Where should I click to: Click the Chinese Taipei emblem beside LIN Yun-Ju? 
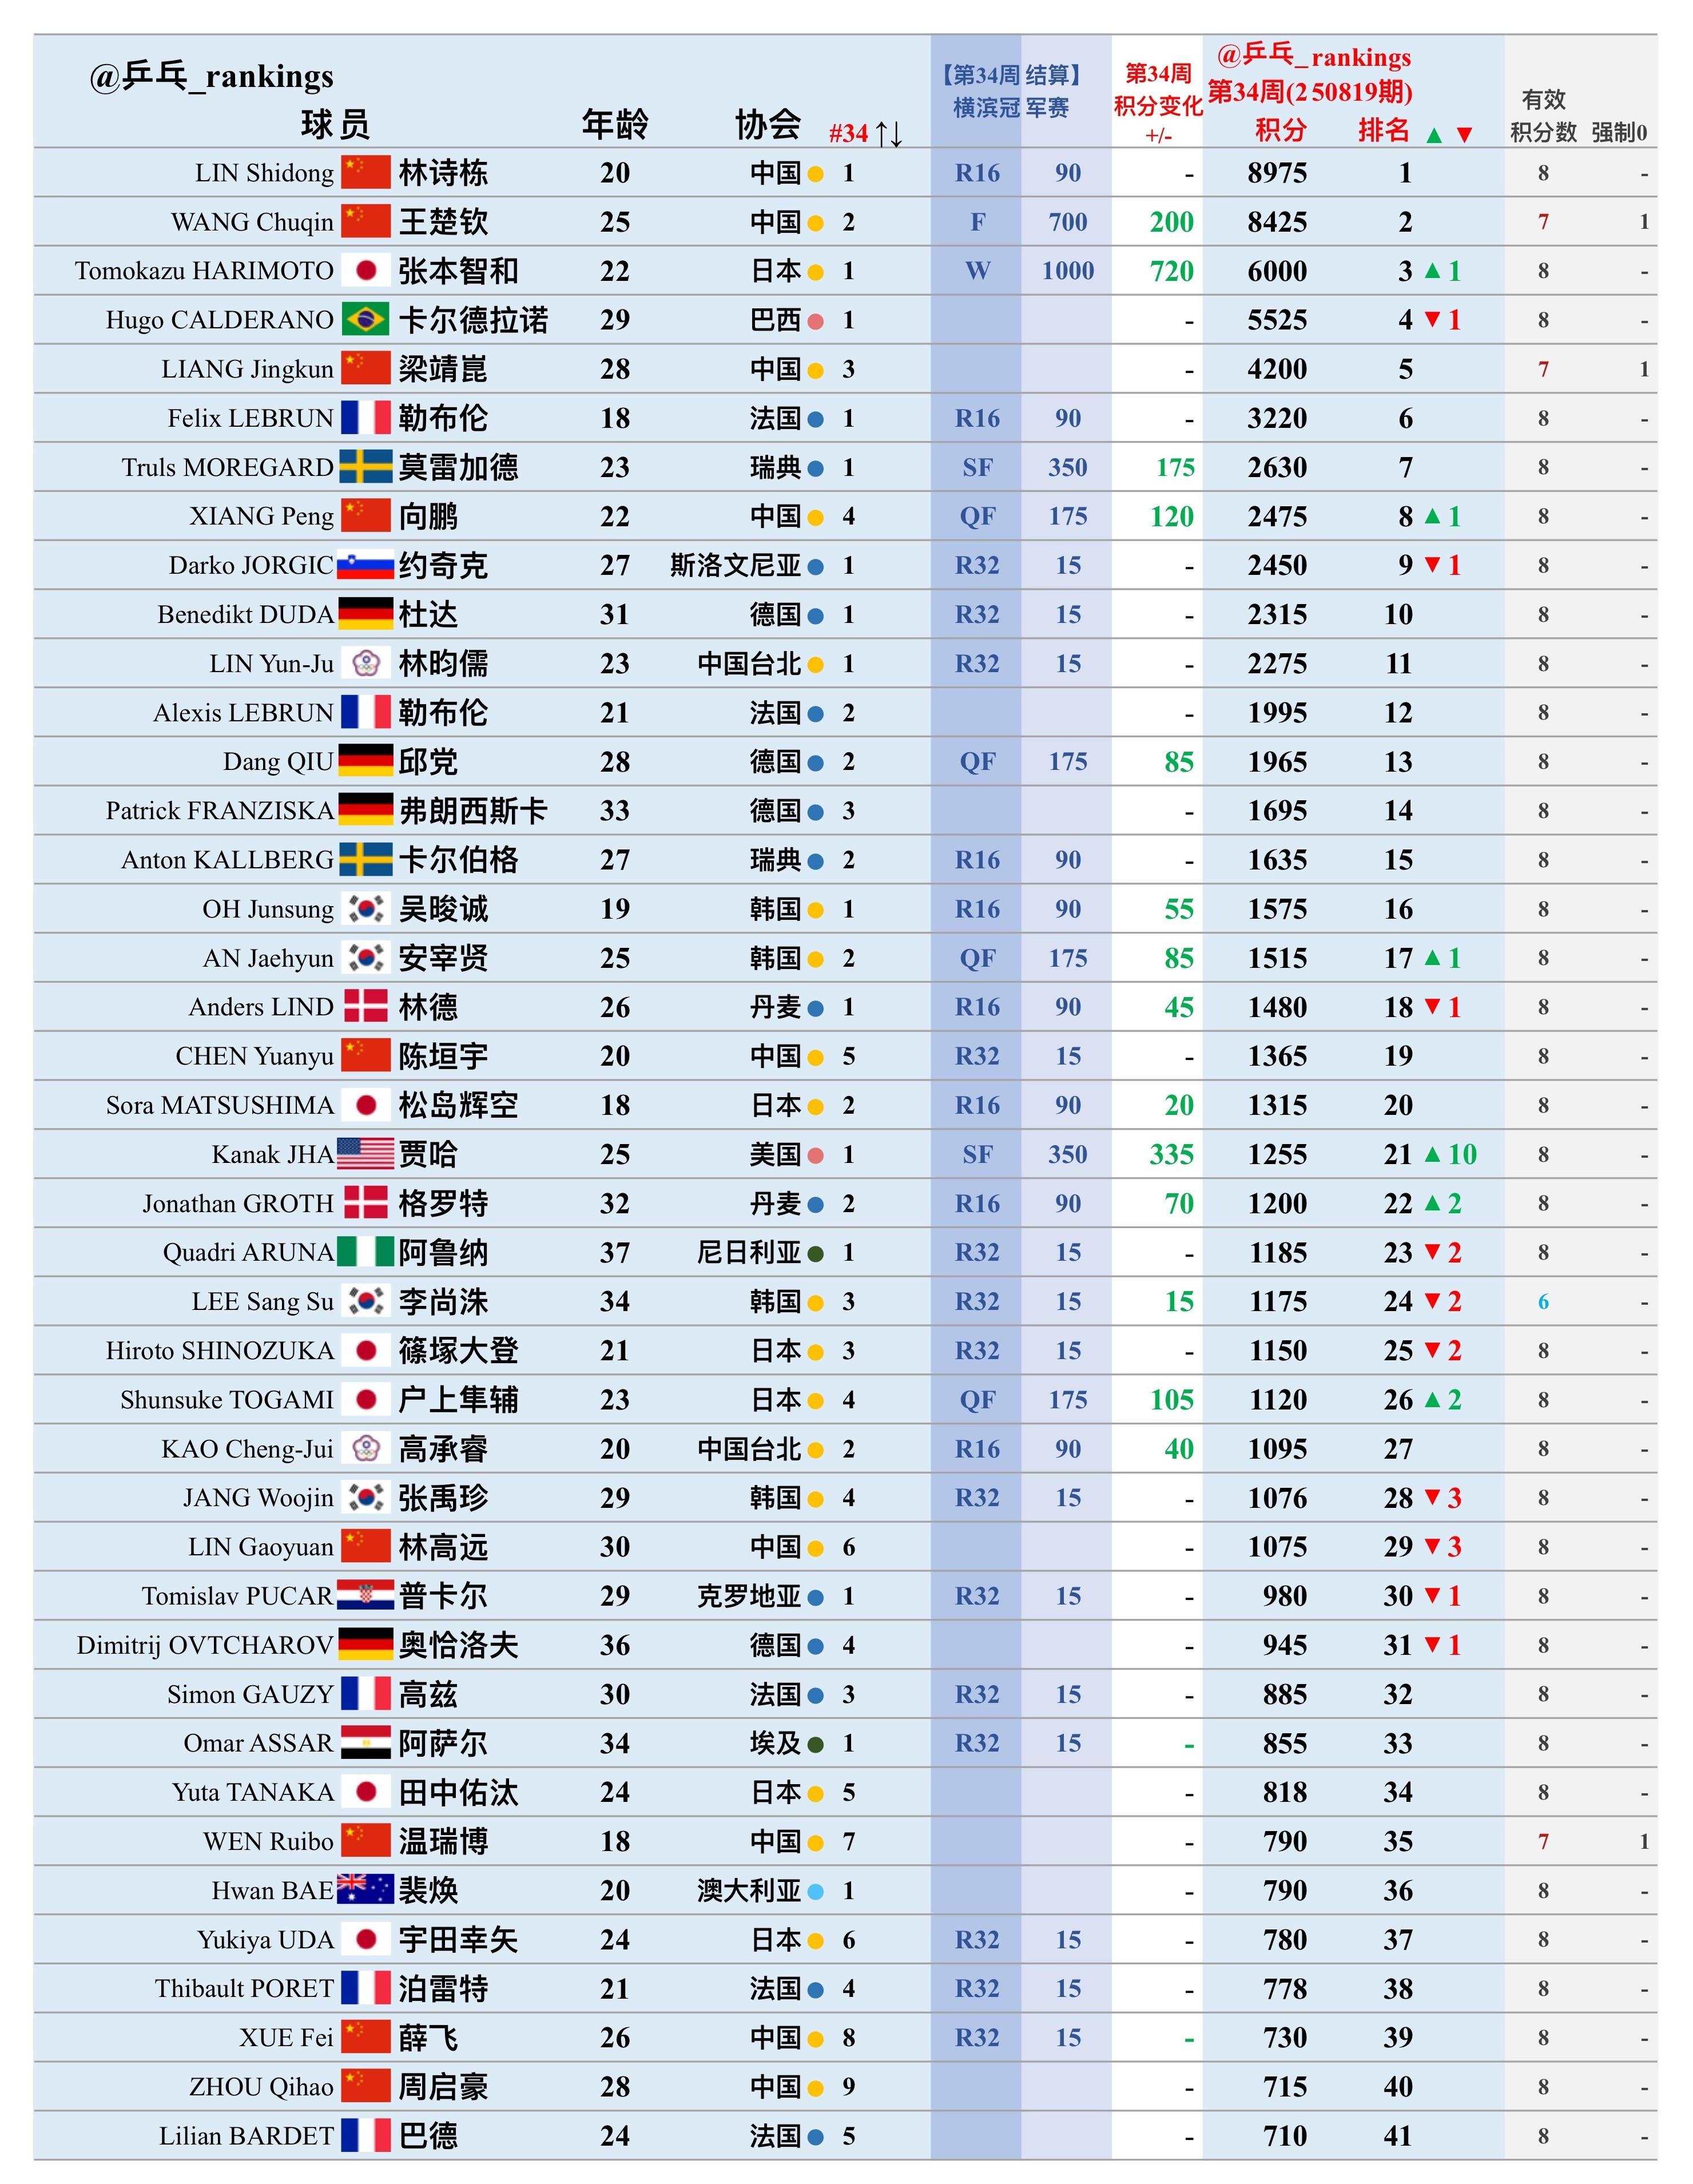click(x=366, y=663)
